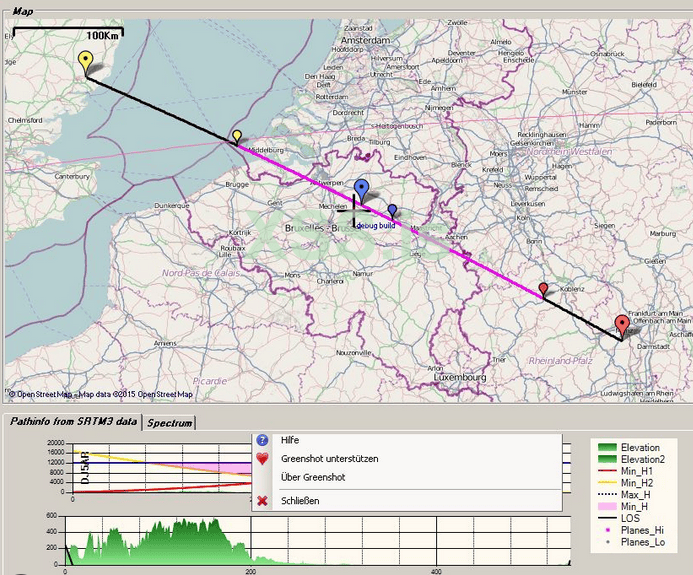Choose Über Greenshot from the context menu
Image resolution: width=693 pixels, height=575 pixels.
313,477
